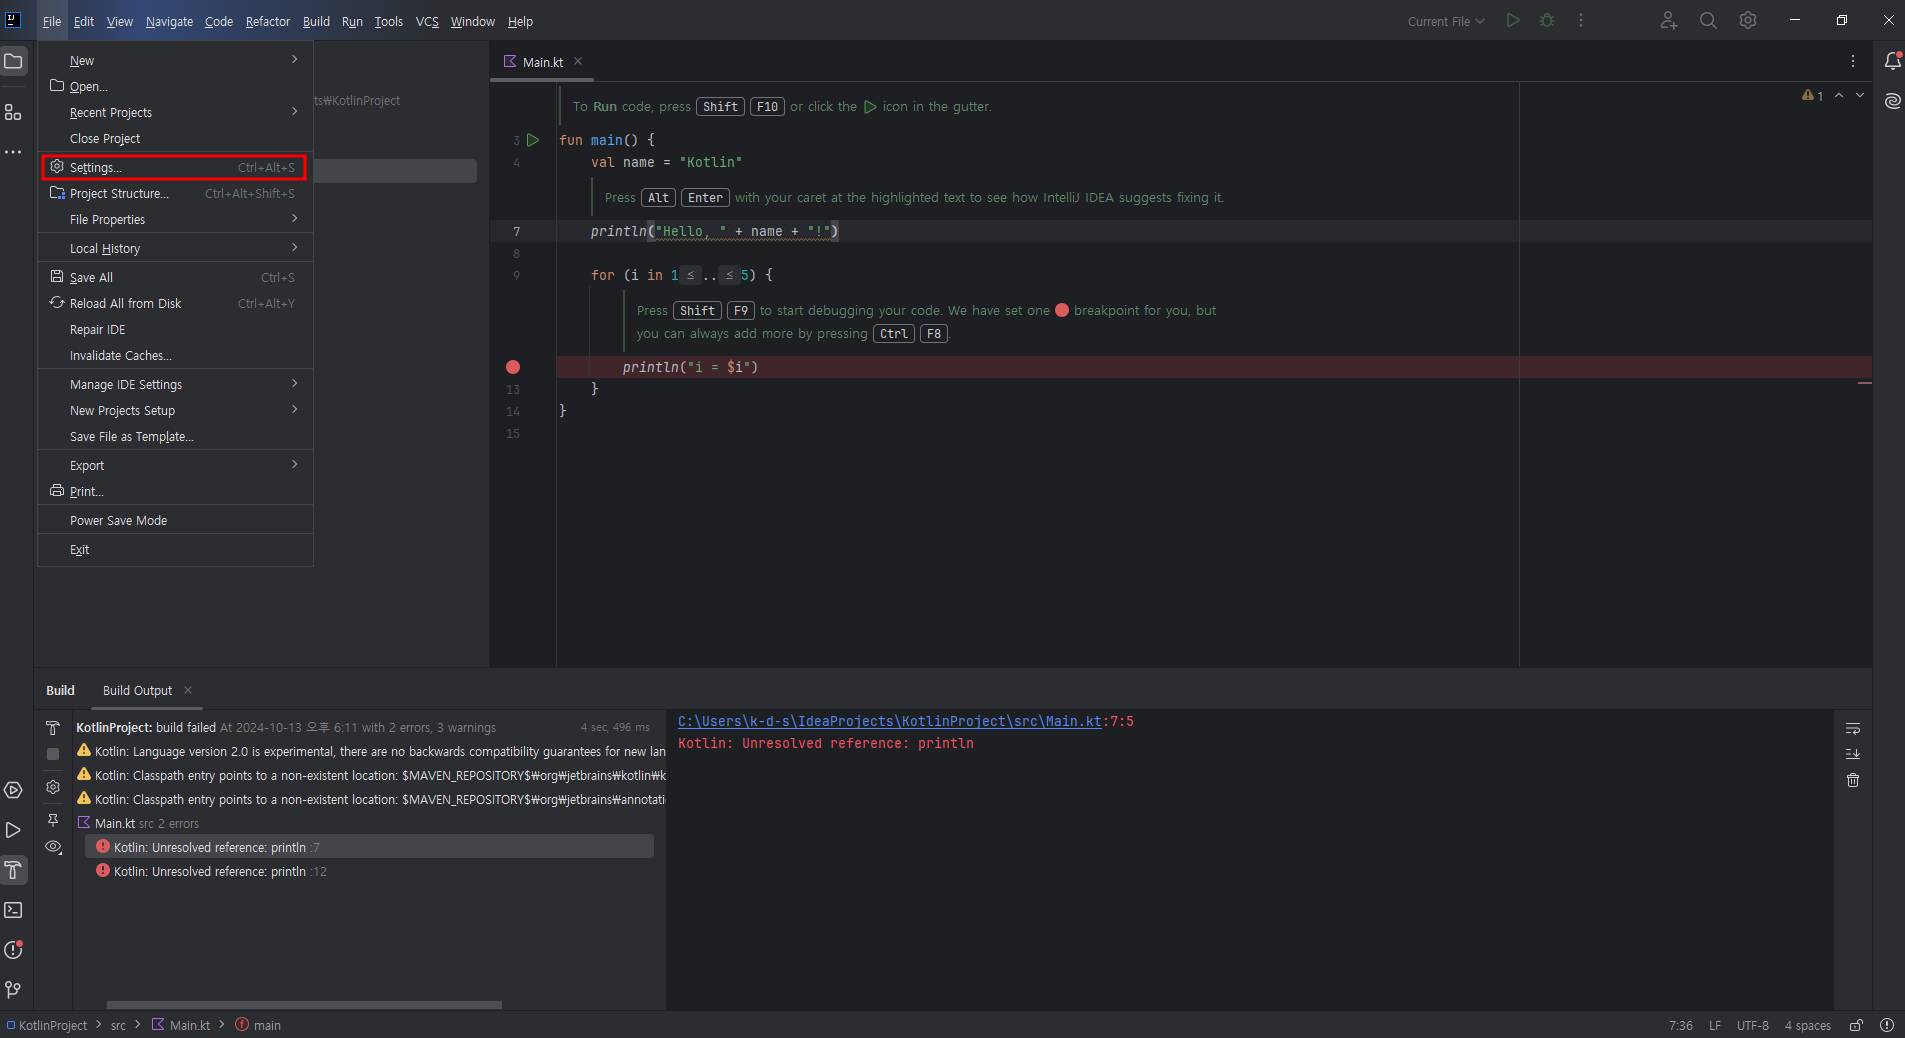1905x1038 pixels.
Task: Open the Build tool window hammer icon
Action: point(13,870)
